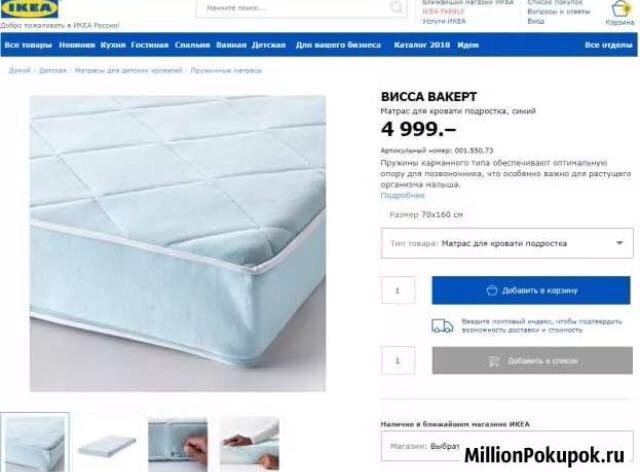Click into the search input field
640x472 pixels.
click(301, 8)
